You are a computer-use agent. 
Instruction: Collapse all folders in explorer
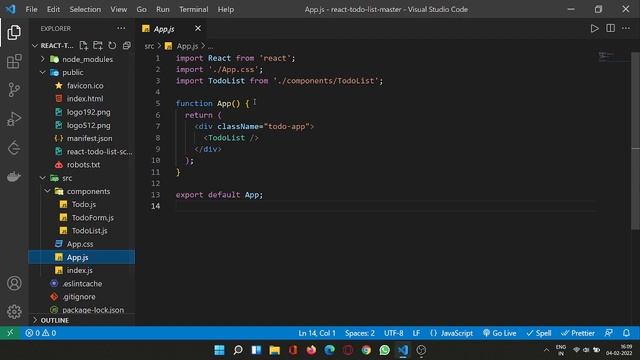pos(127,45)
